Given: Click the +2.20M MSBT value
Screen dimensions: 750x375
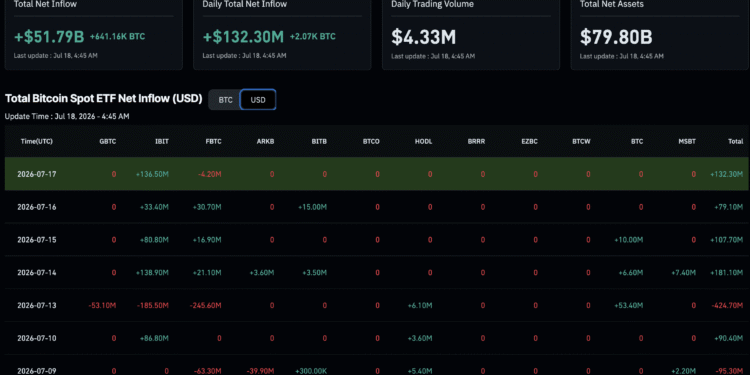Looking at the screenshot, I should (683, 371).
